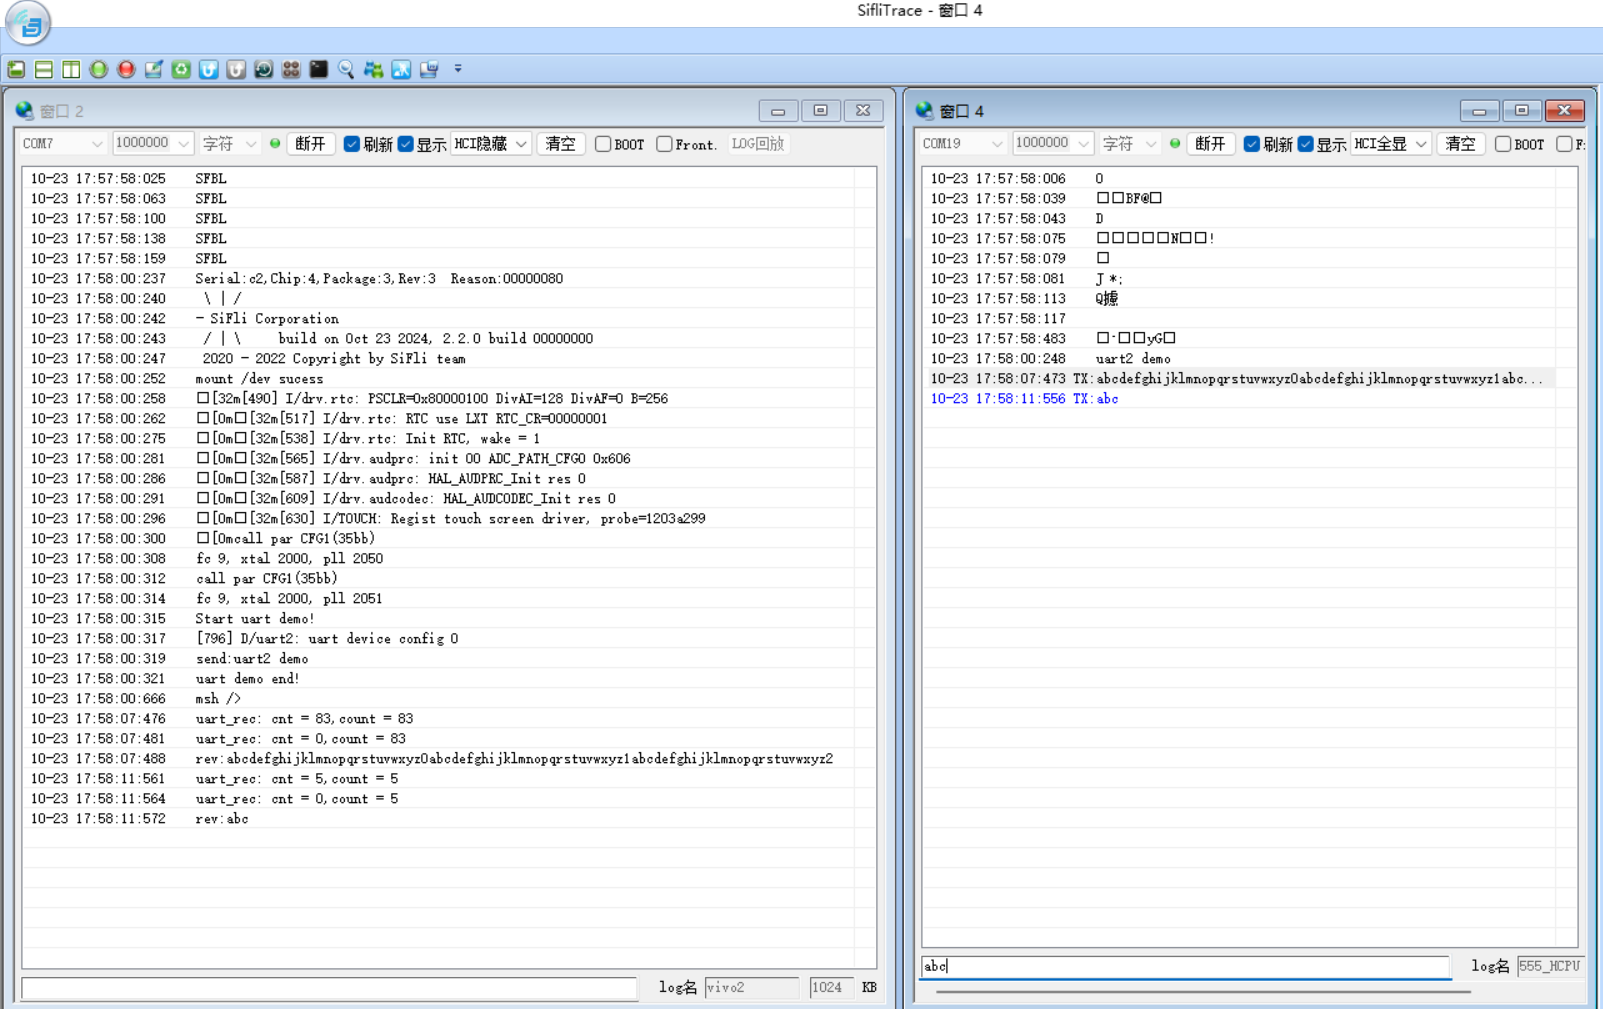Image resolution: width=1603 pixels, height=1009 pixels.
Task: Select the 'mount /dev sucess' log line
Action: coord(438,379)
